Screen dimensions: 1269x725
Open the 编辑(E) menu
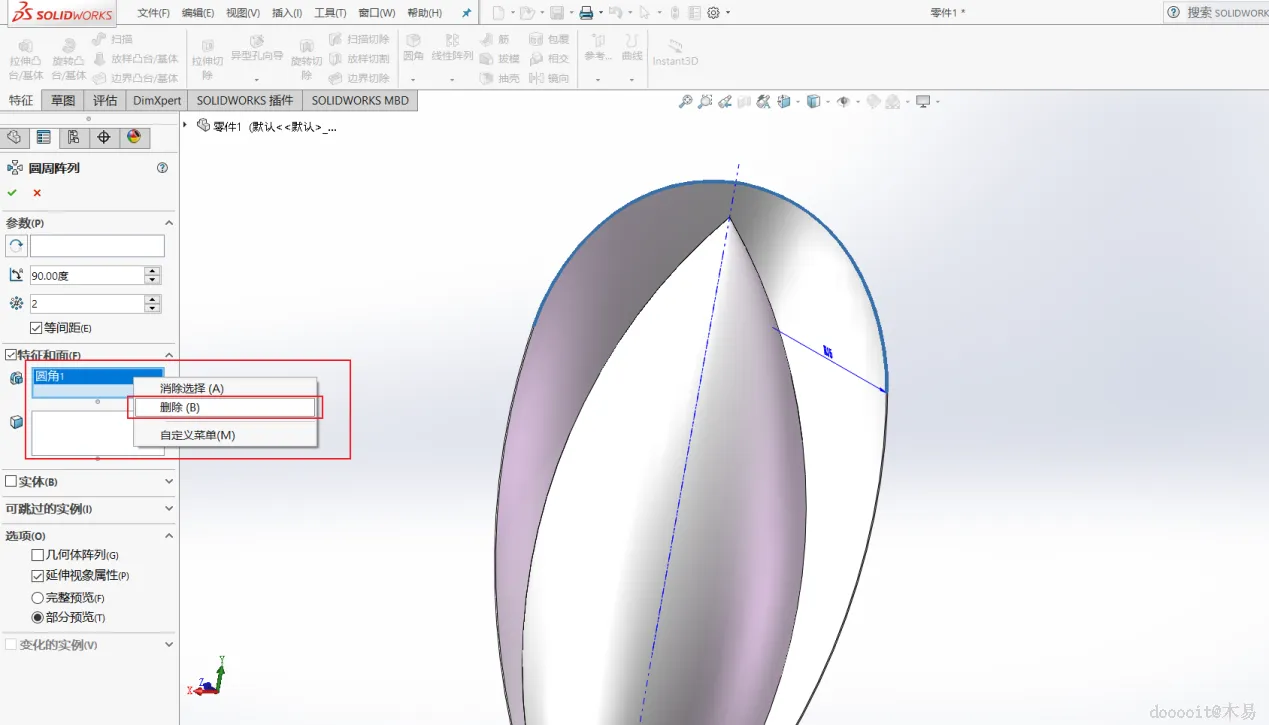point(198,13)
